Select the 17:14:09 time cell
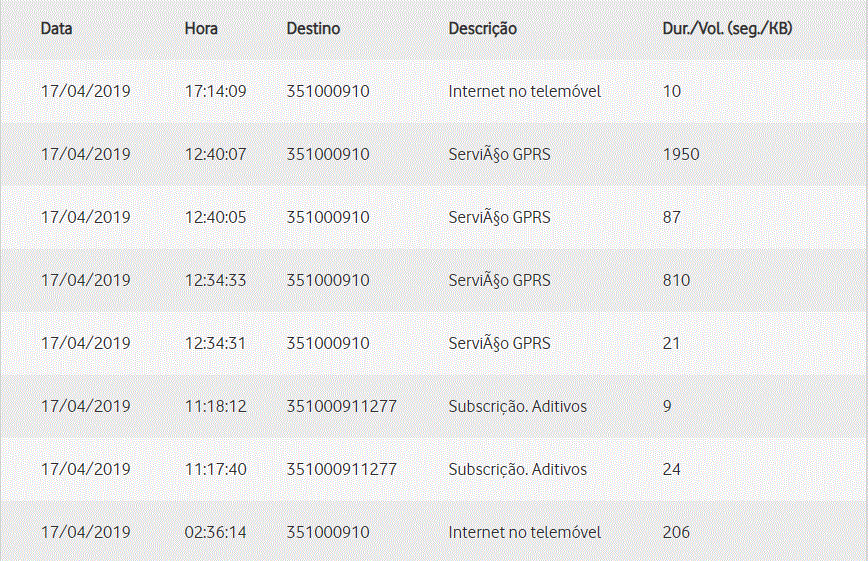The height and width of the screenshot is (561, 868). [x=215, y=91]
